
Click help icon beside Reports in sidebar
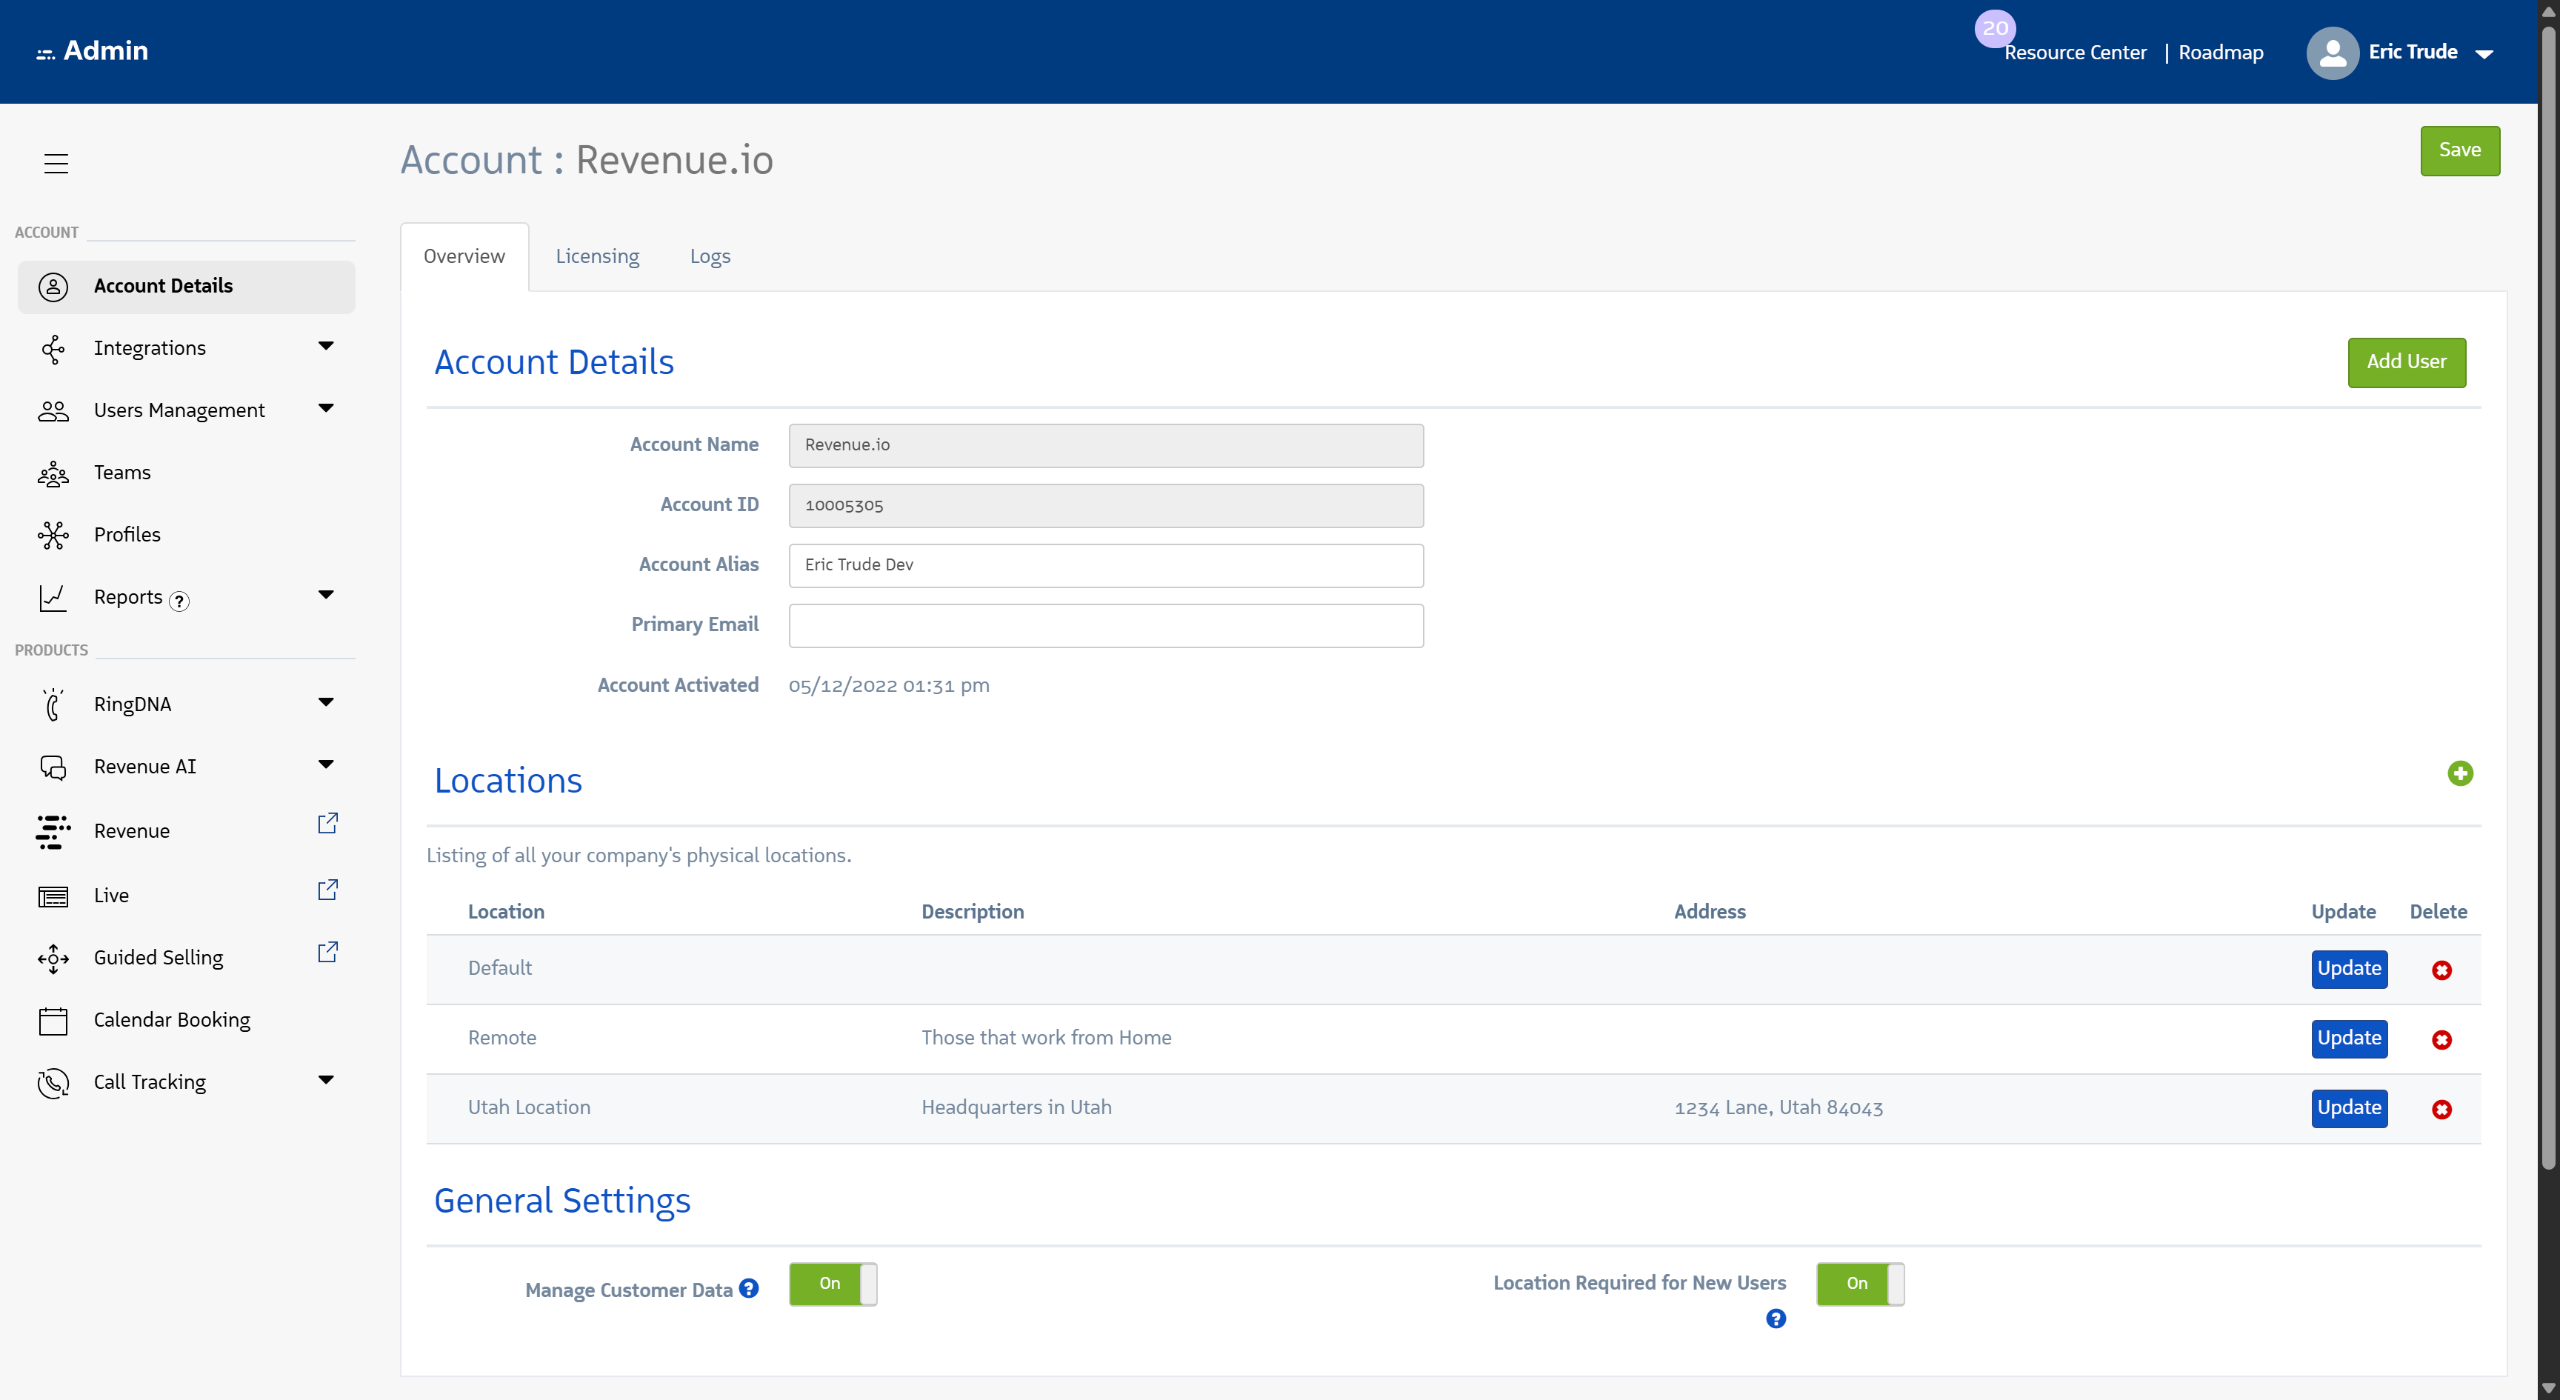(179, 600)
